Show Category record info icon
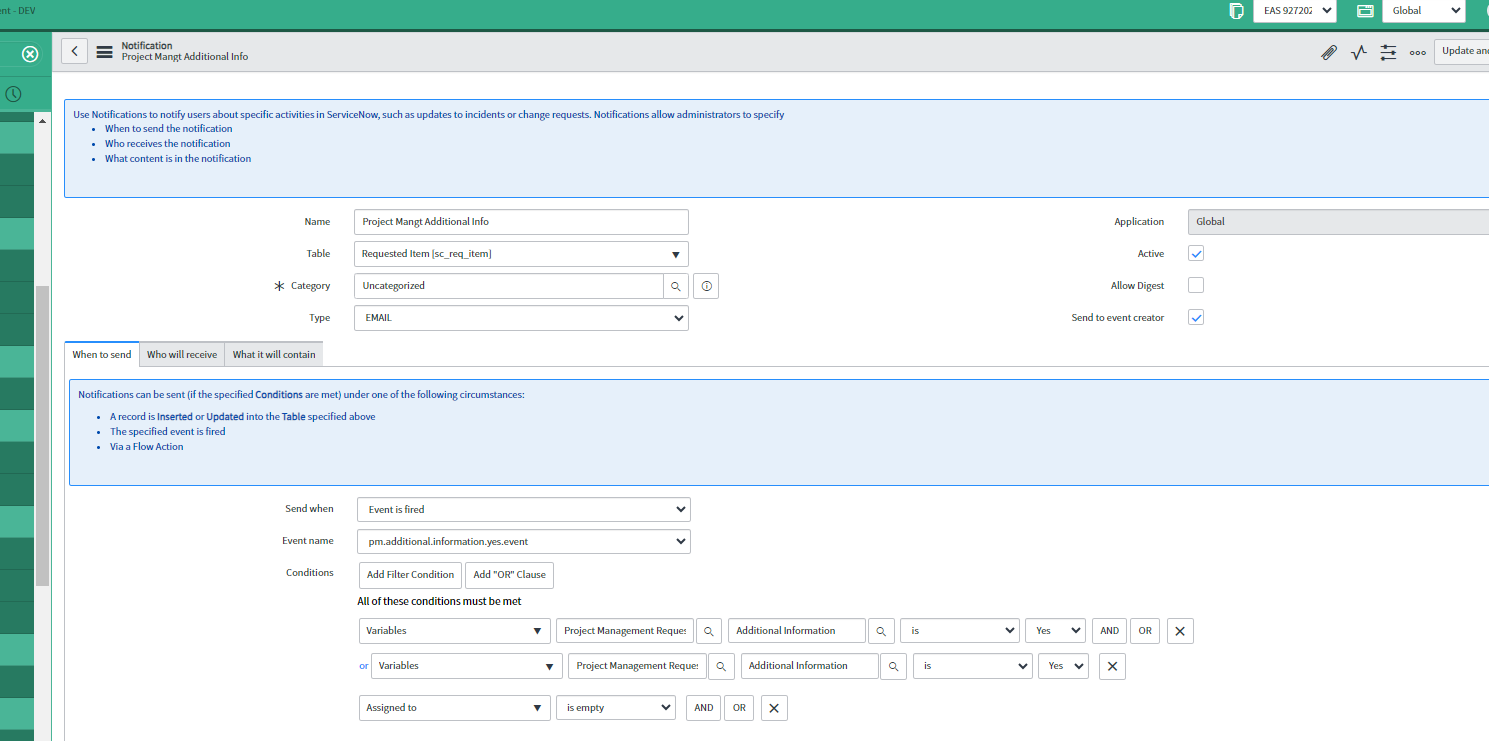Image resolution: width=1489 pixels, height=741 pixels. pyautogui.click(x=706, y=286)
